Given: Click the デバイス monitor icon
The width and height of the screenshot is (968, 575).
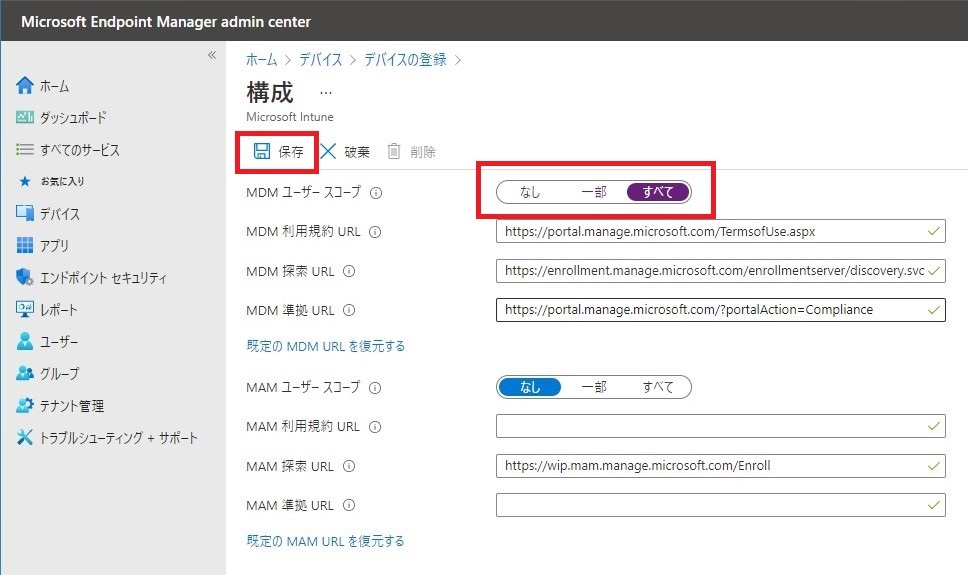Looking at the screenshot, I should [25, 213].
